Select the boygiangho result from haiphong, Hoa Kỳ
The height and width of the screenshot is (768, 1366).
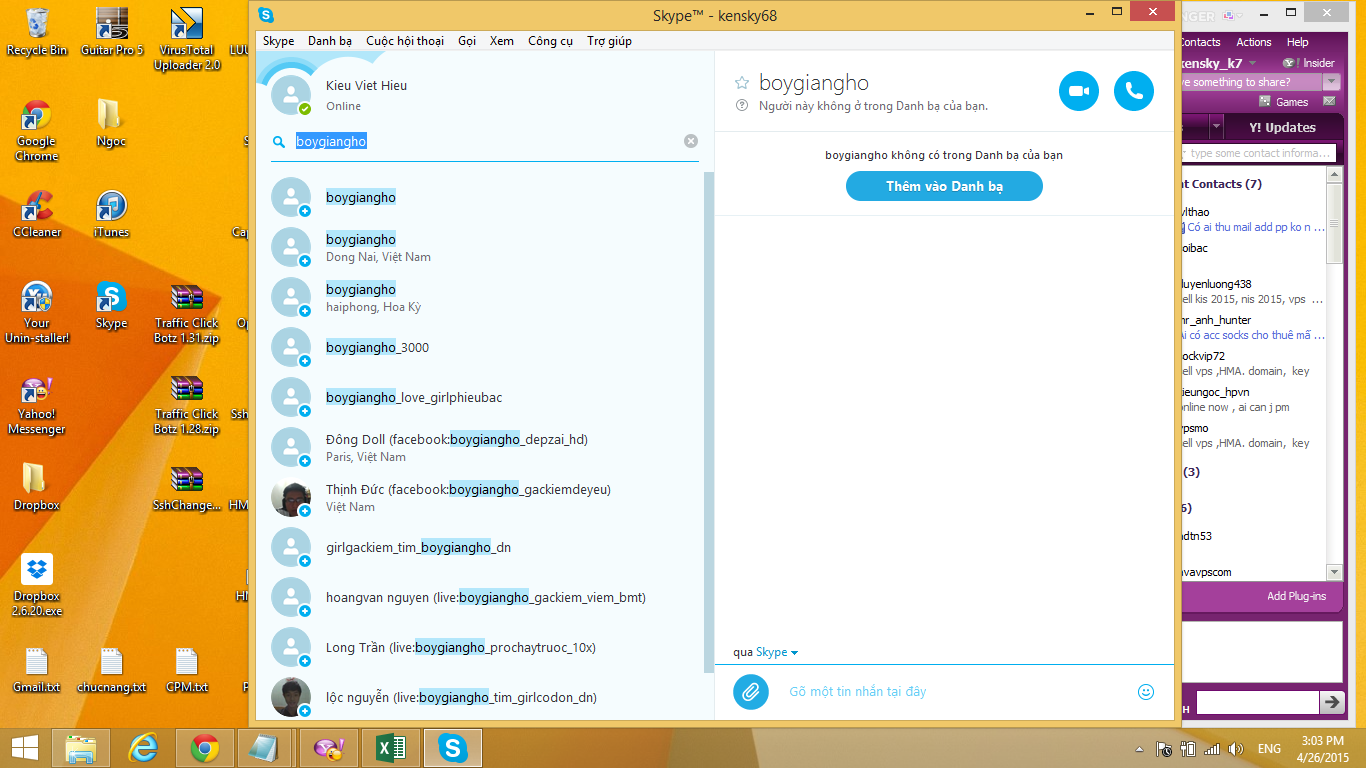(485, 297)
